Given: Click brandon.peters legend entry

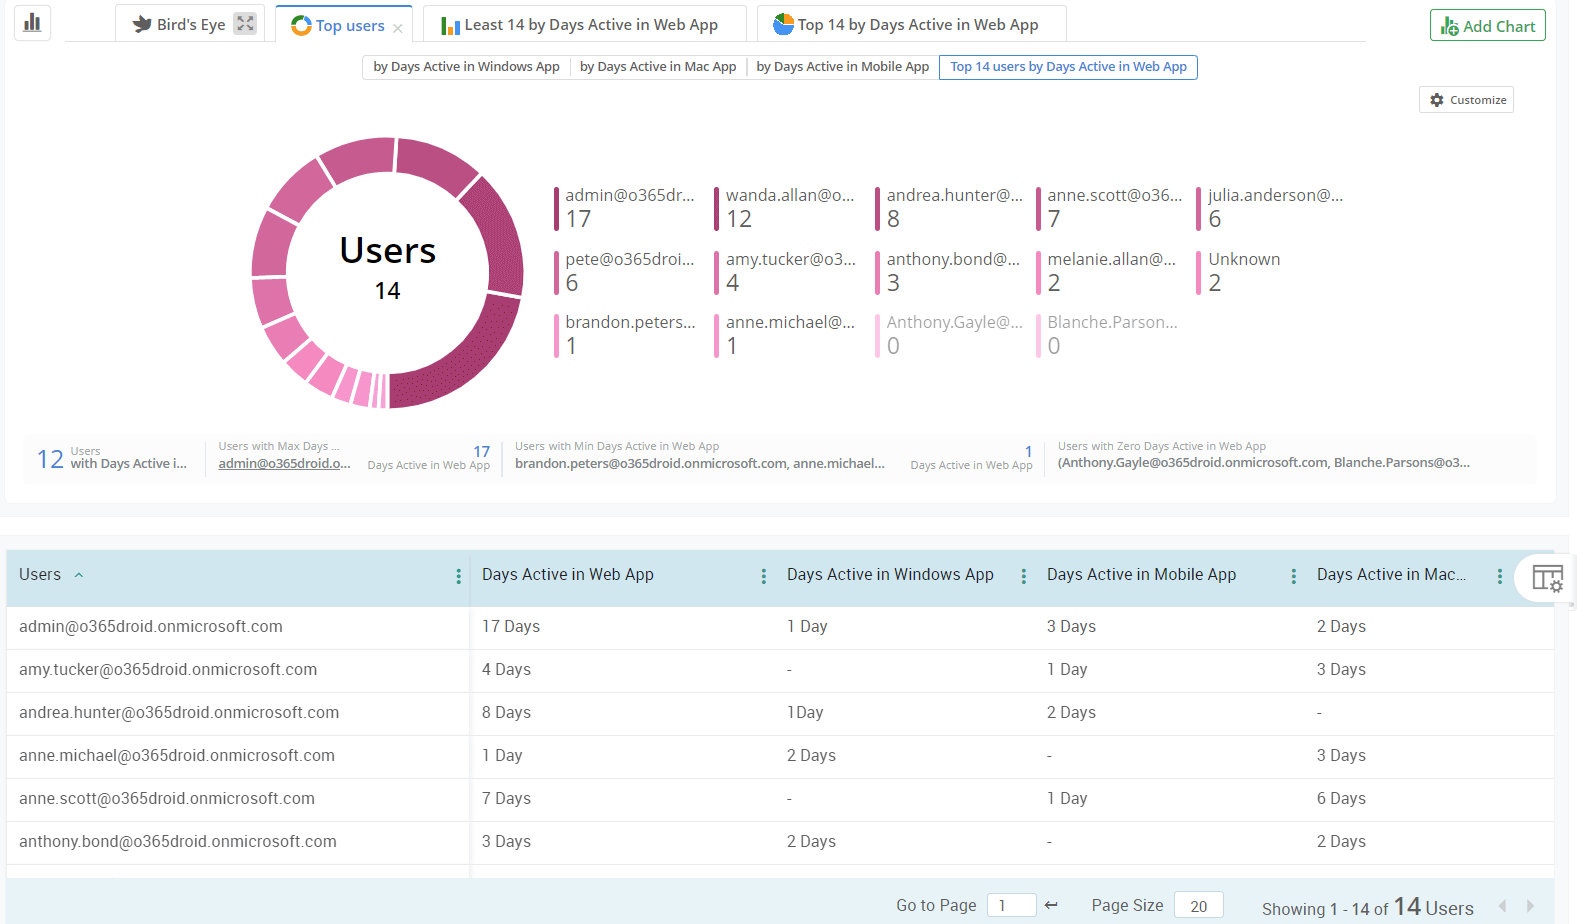Looking at the screenshot, I should pos(626,335).
